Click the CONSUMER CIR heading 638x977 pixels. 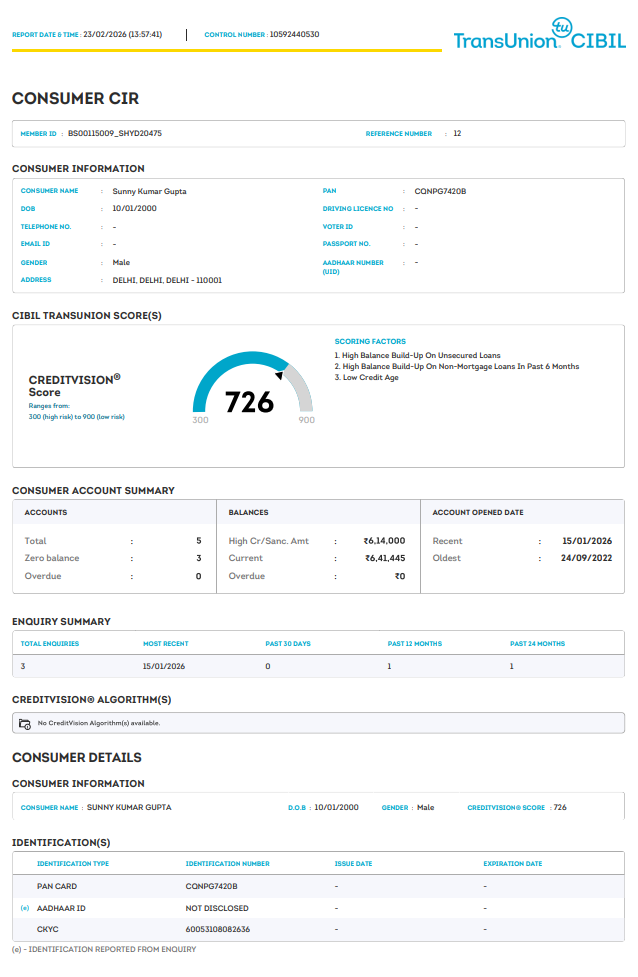pyautogui.click(x=75, y=98)
